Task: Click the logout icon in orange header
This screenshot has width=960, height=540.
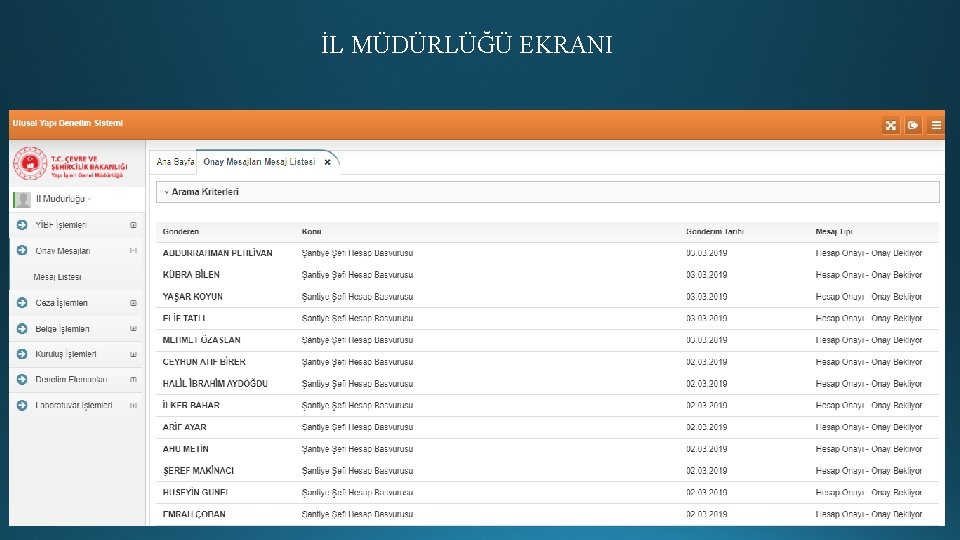Action: 913,126
